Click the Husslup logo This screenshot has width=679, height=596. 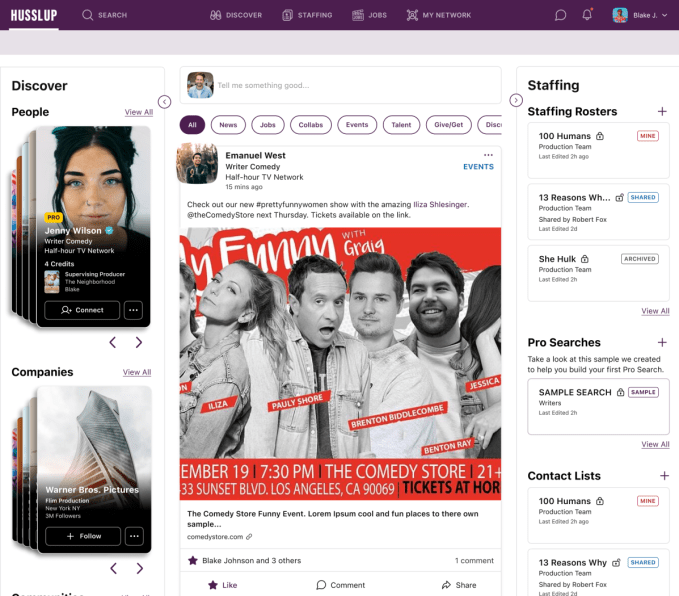(x=34, y=15)
